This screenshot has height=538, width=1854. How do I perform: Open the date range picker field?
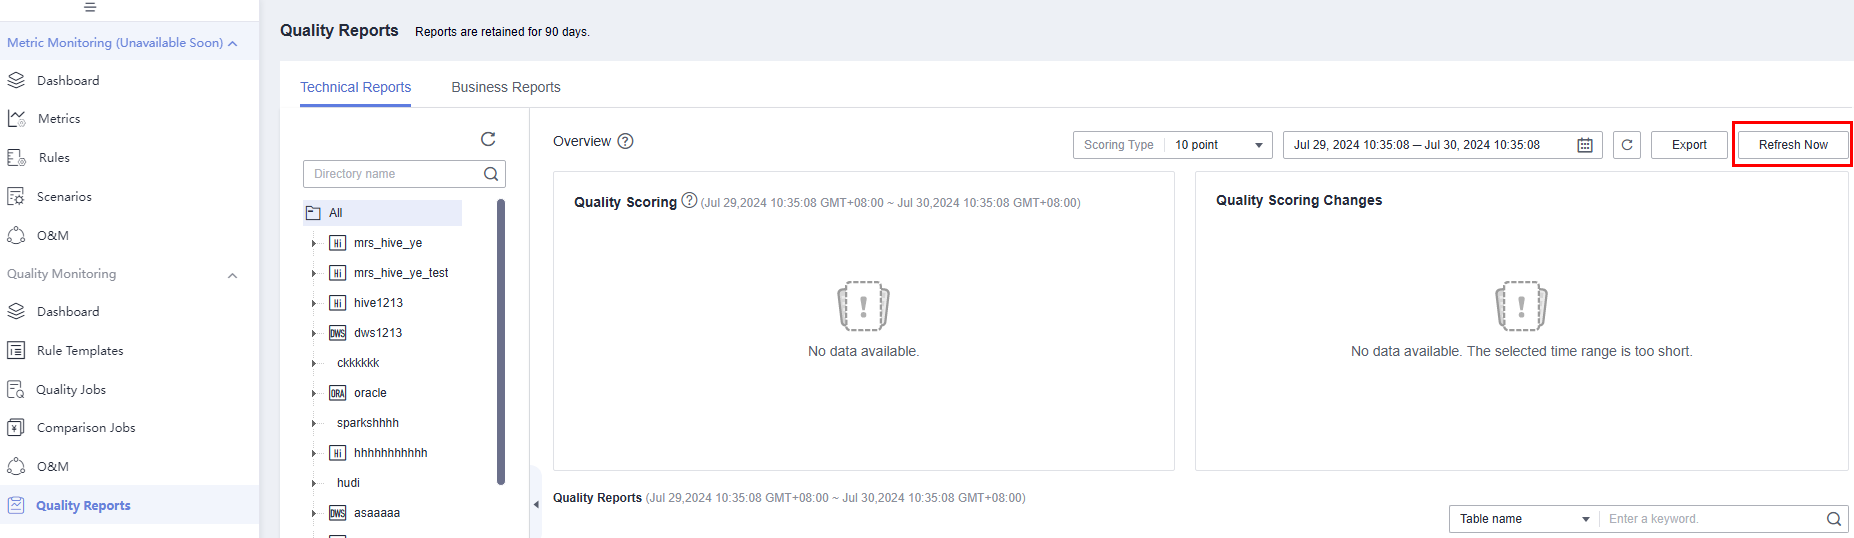[x=1442, y=145]
